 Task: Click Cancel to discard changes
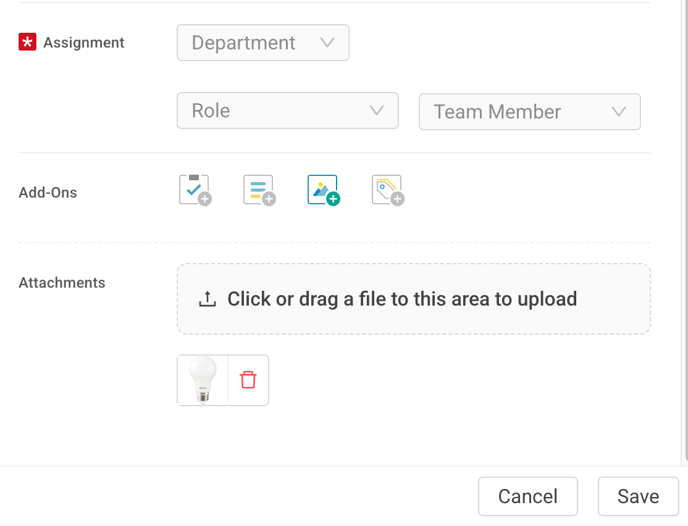[x=528, y=497]
